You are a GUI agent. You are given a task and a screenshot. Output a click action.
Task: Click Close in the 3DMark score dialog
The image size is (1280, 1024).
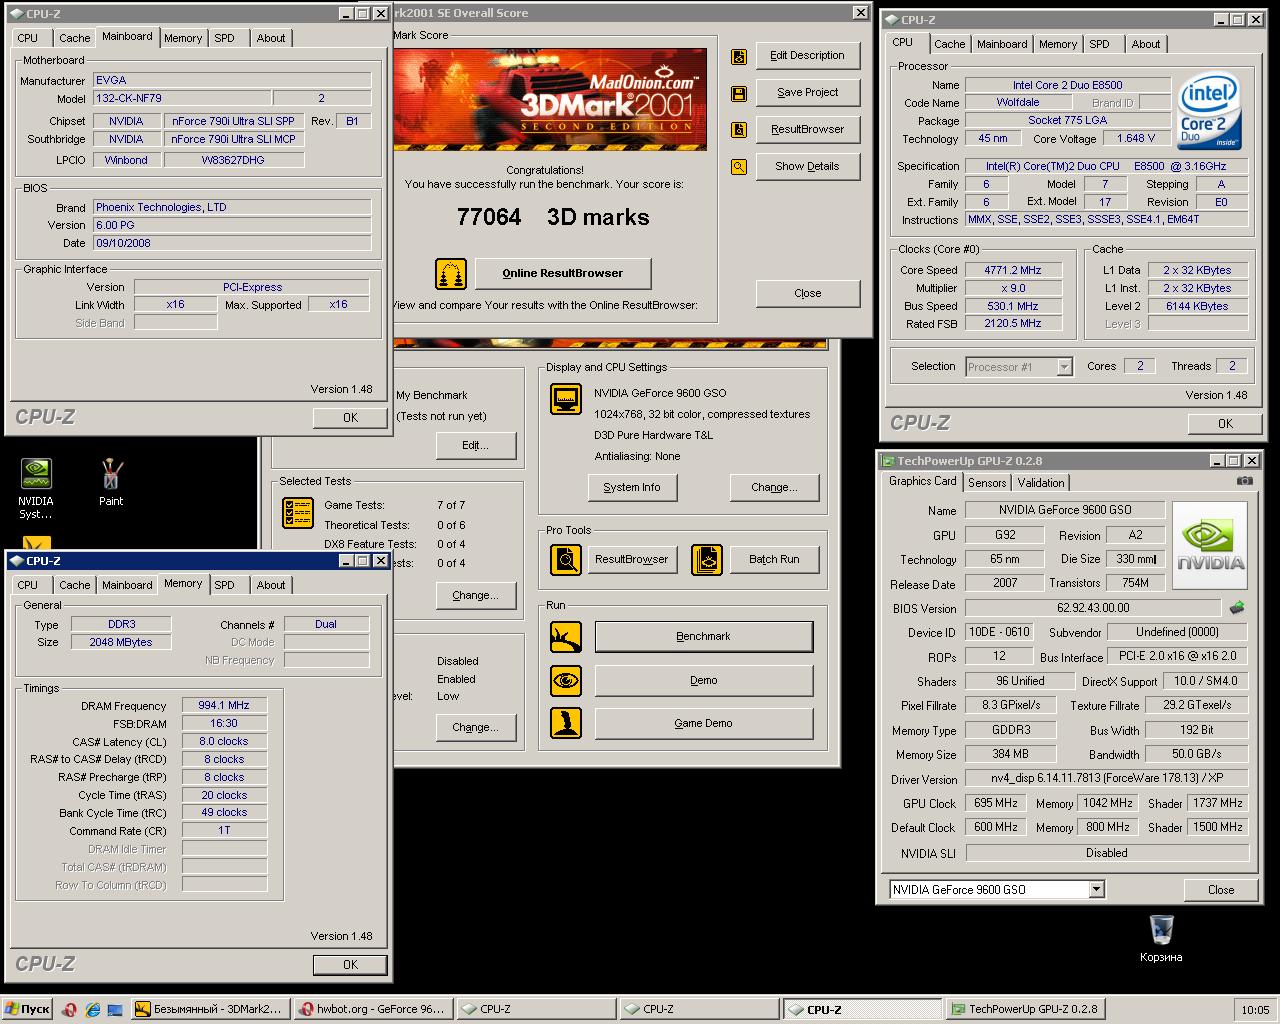(807, 293)
